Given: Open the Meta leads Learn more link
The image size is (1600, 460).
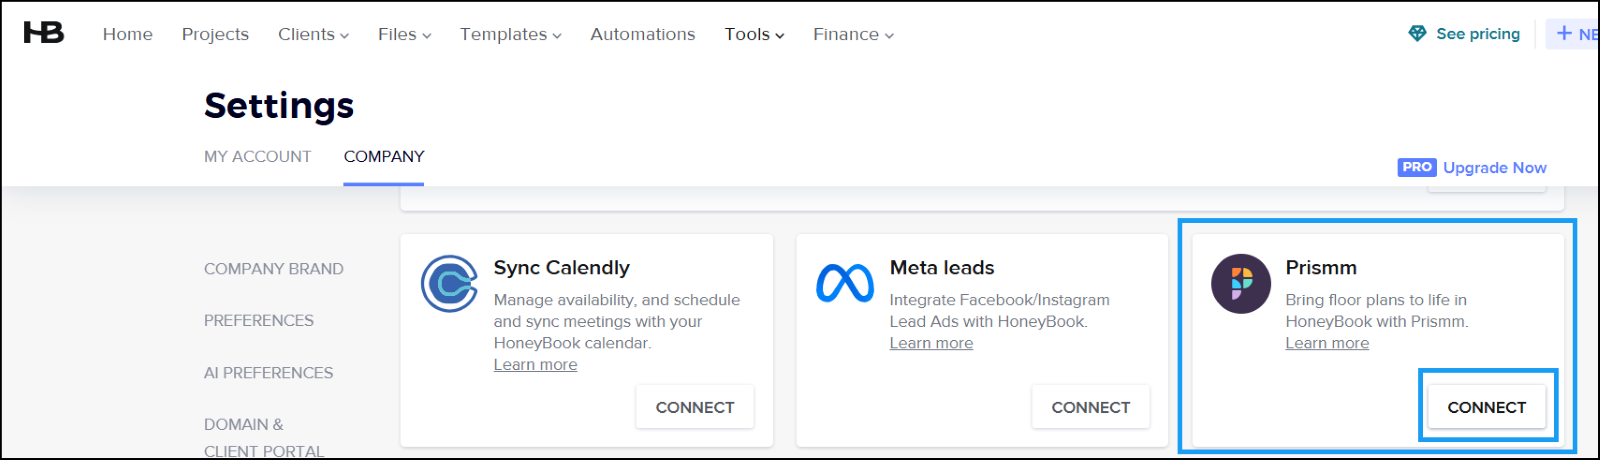Looking at the screenshot, I should coord(931,343).
